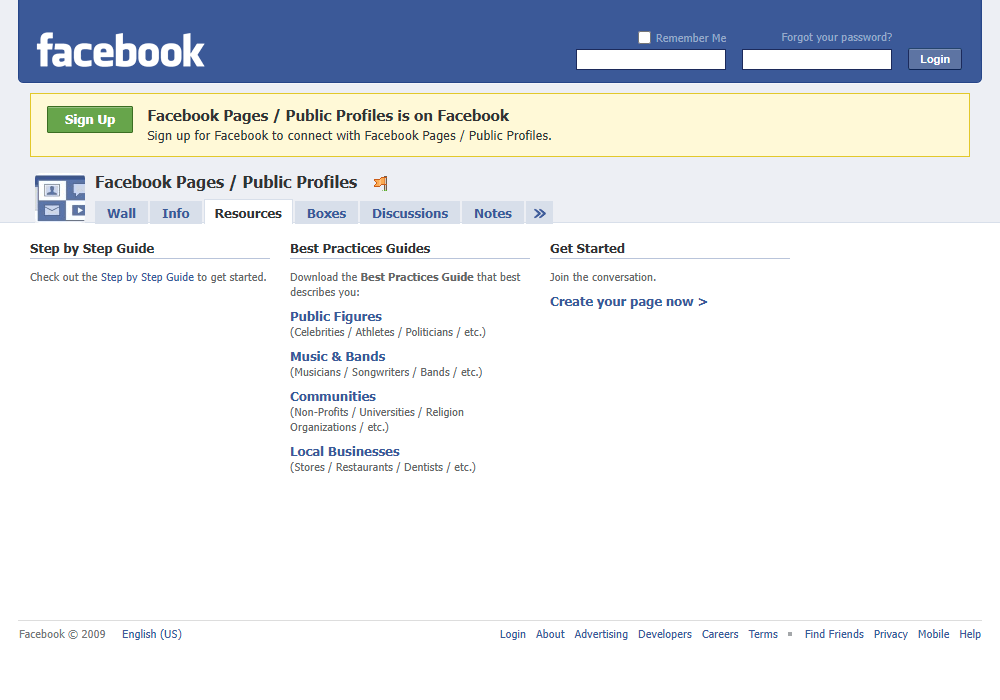The image size is (1000, 700).
Task: Click the 'Join the conversation.' text
Action: 603,277
